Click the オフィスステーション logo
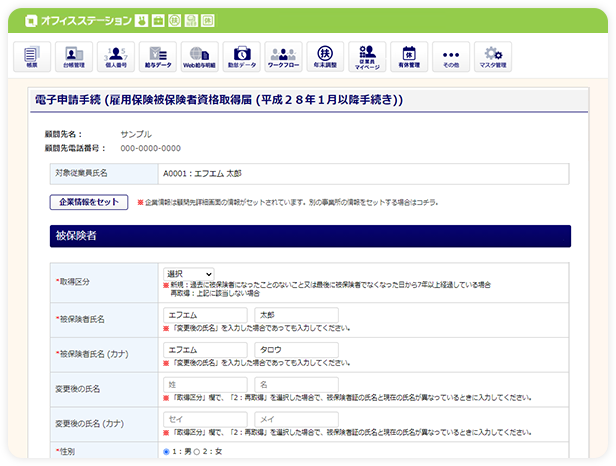 point(78,20)
